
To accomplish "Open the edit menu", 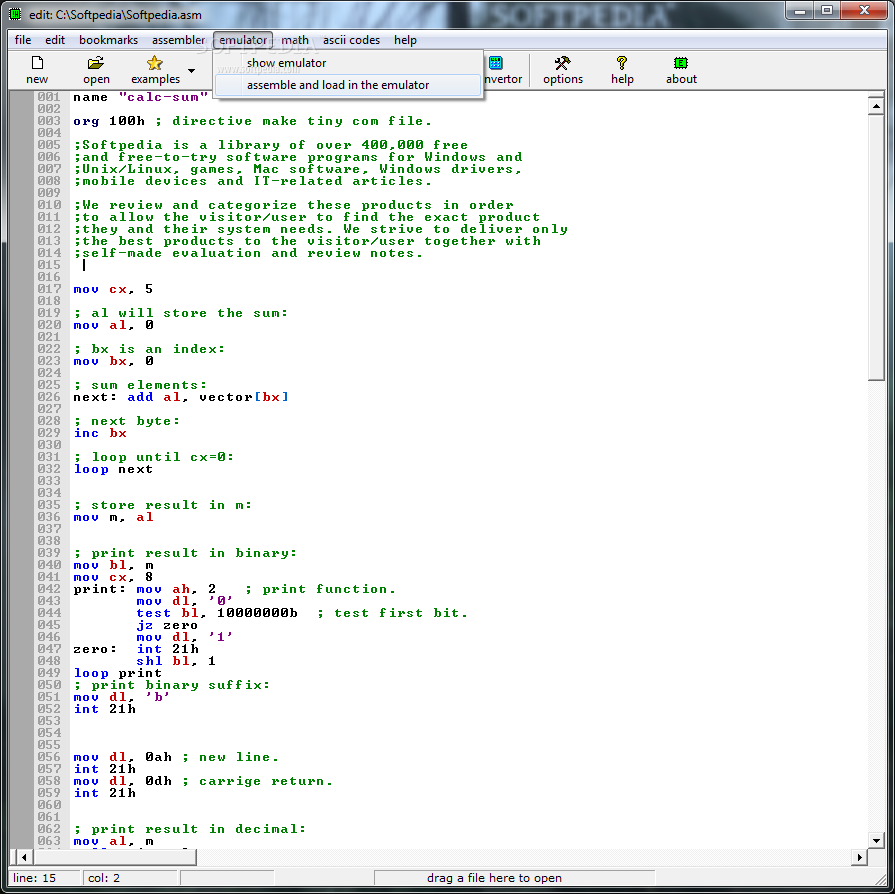I will point(55,40).
